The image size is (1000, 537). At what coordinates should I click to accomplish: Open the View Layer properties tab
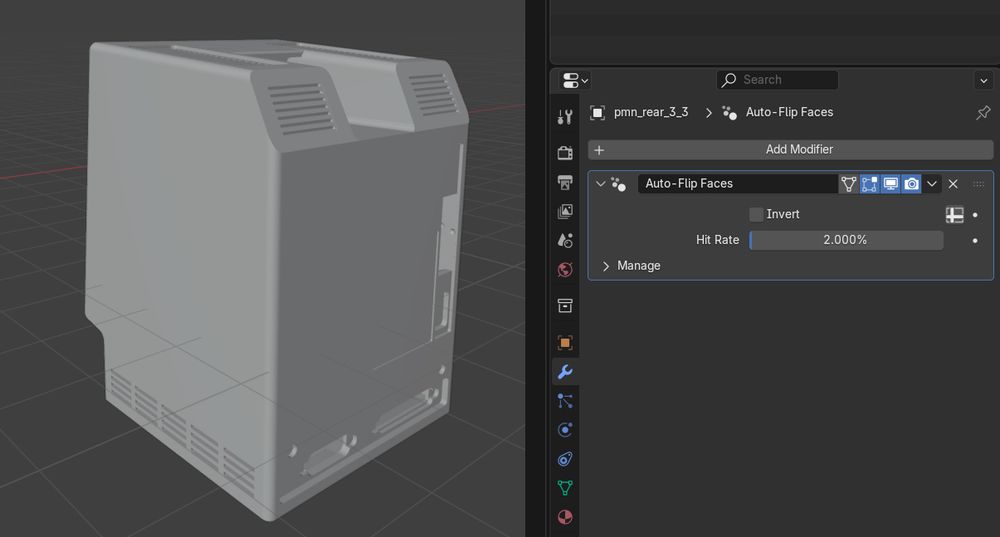565,211
